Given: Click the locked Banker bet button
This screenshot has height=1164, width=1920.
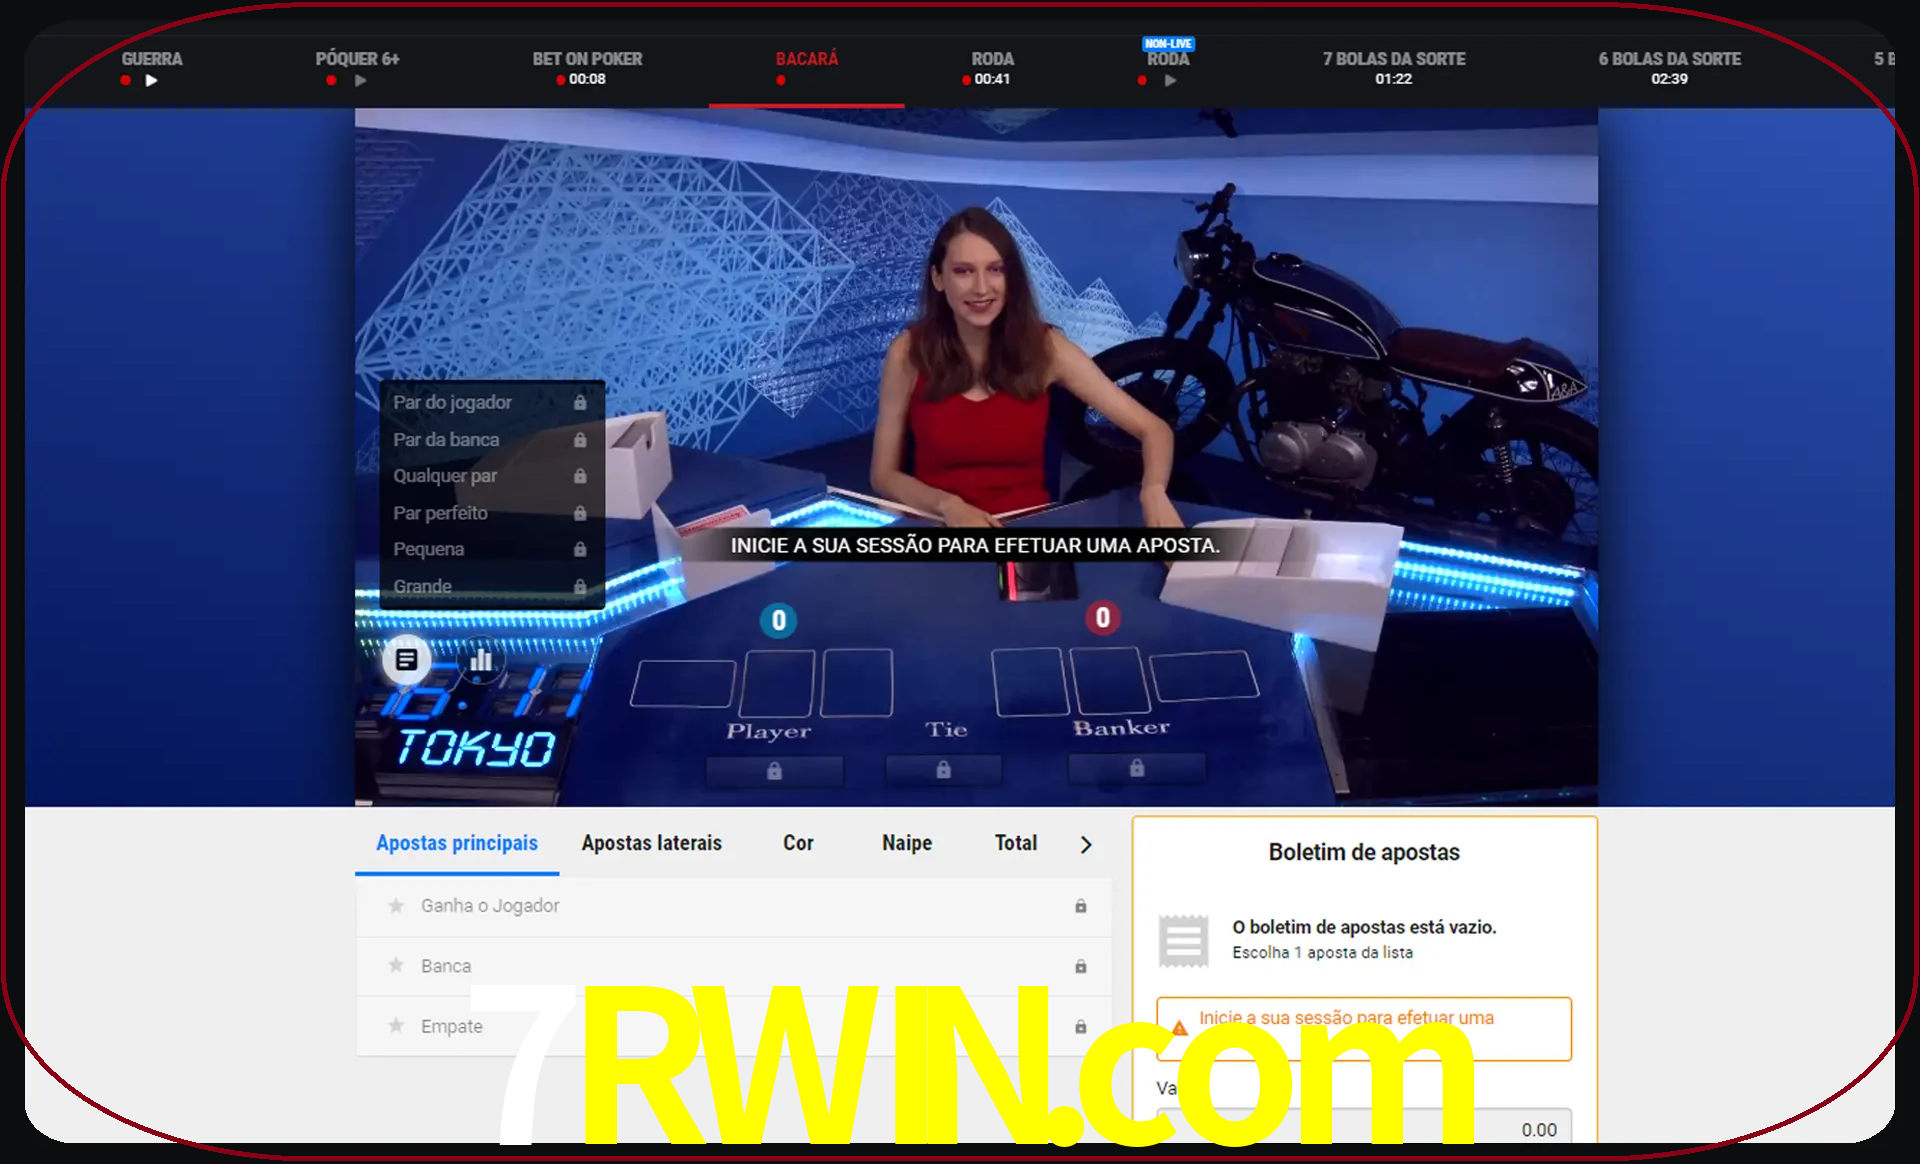Looking at the screenshot, I should 1137,768.
